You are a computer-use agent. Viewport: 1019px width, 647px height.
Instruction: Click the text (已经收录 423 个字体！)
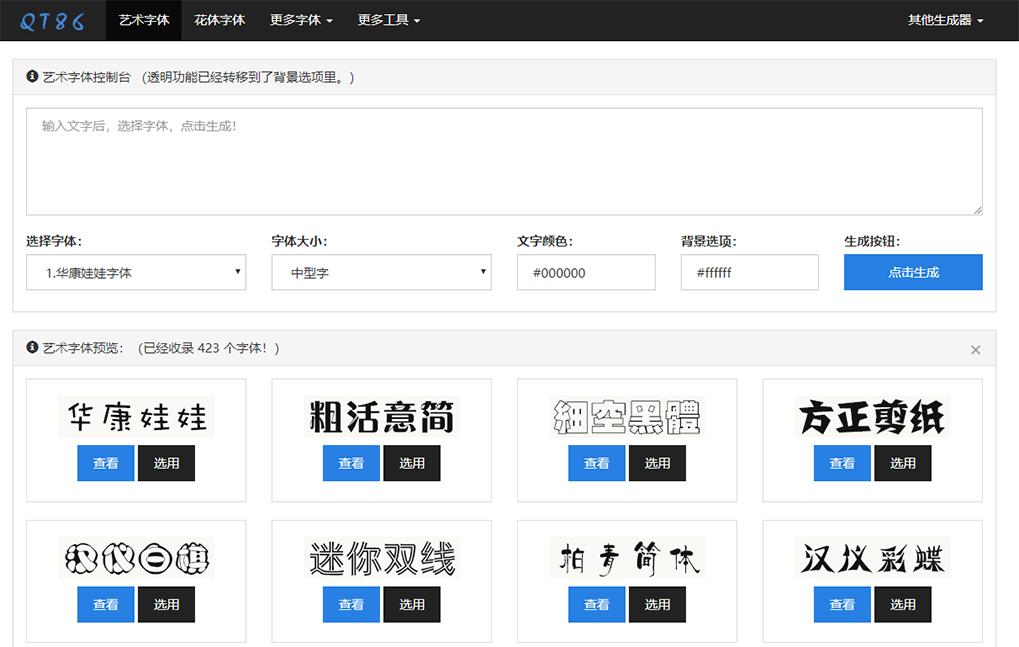click(208, 348)
